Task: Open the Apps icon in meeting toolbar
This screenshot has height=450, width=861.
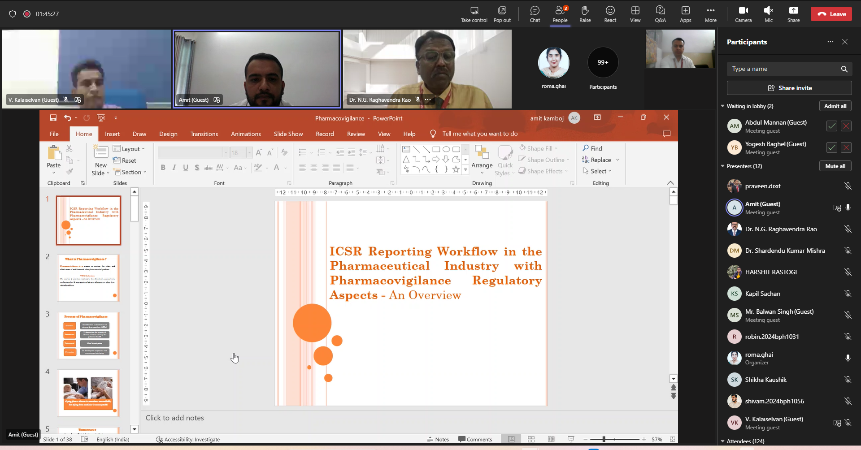Action: [x=686, y=13]
